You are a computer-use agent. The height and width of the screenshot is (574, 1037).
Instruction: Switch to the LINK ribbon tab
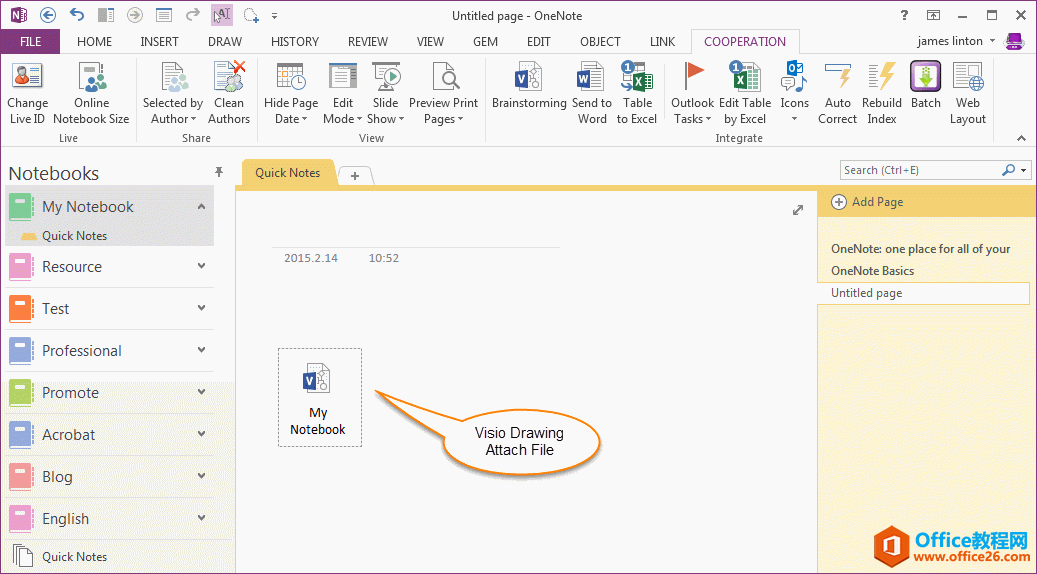(x=662, y=42)
